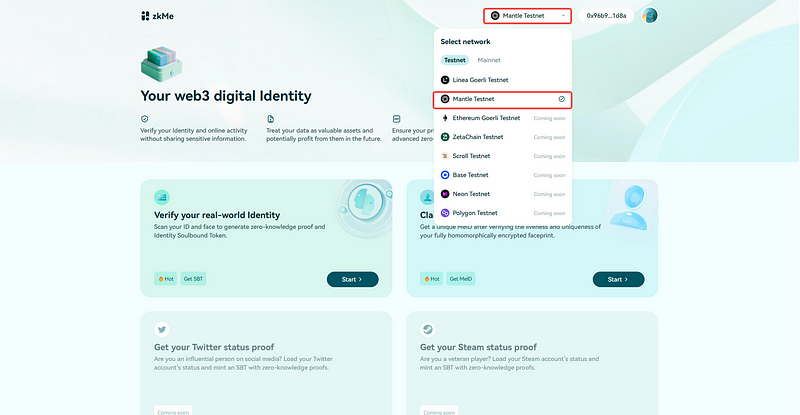The image size is (800, 415).
Task: Select Ethereum Goerli Testnet option
Action: click(503, 118)
